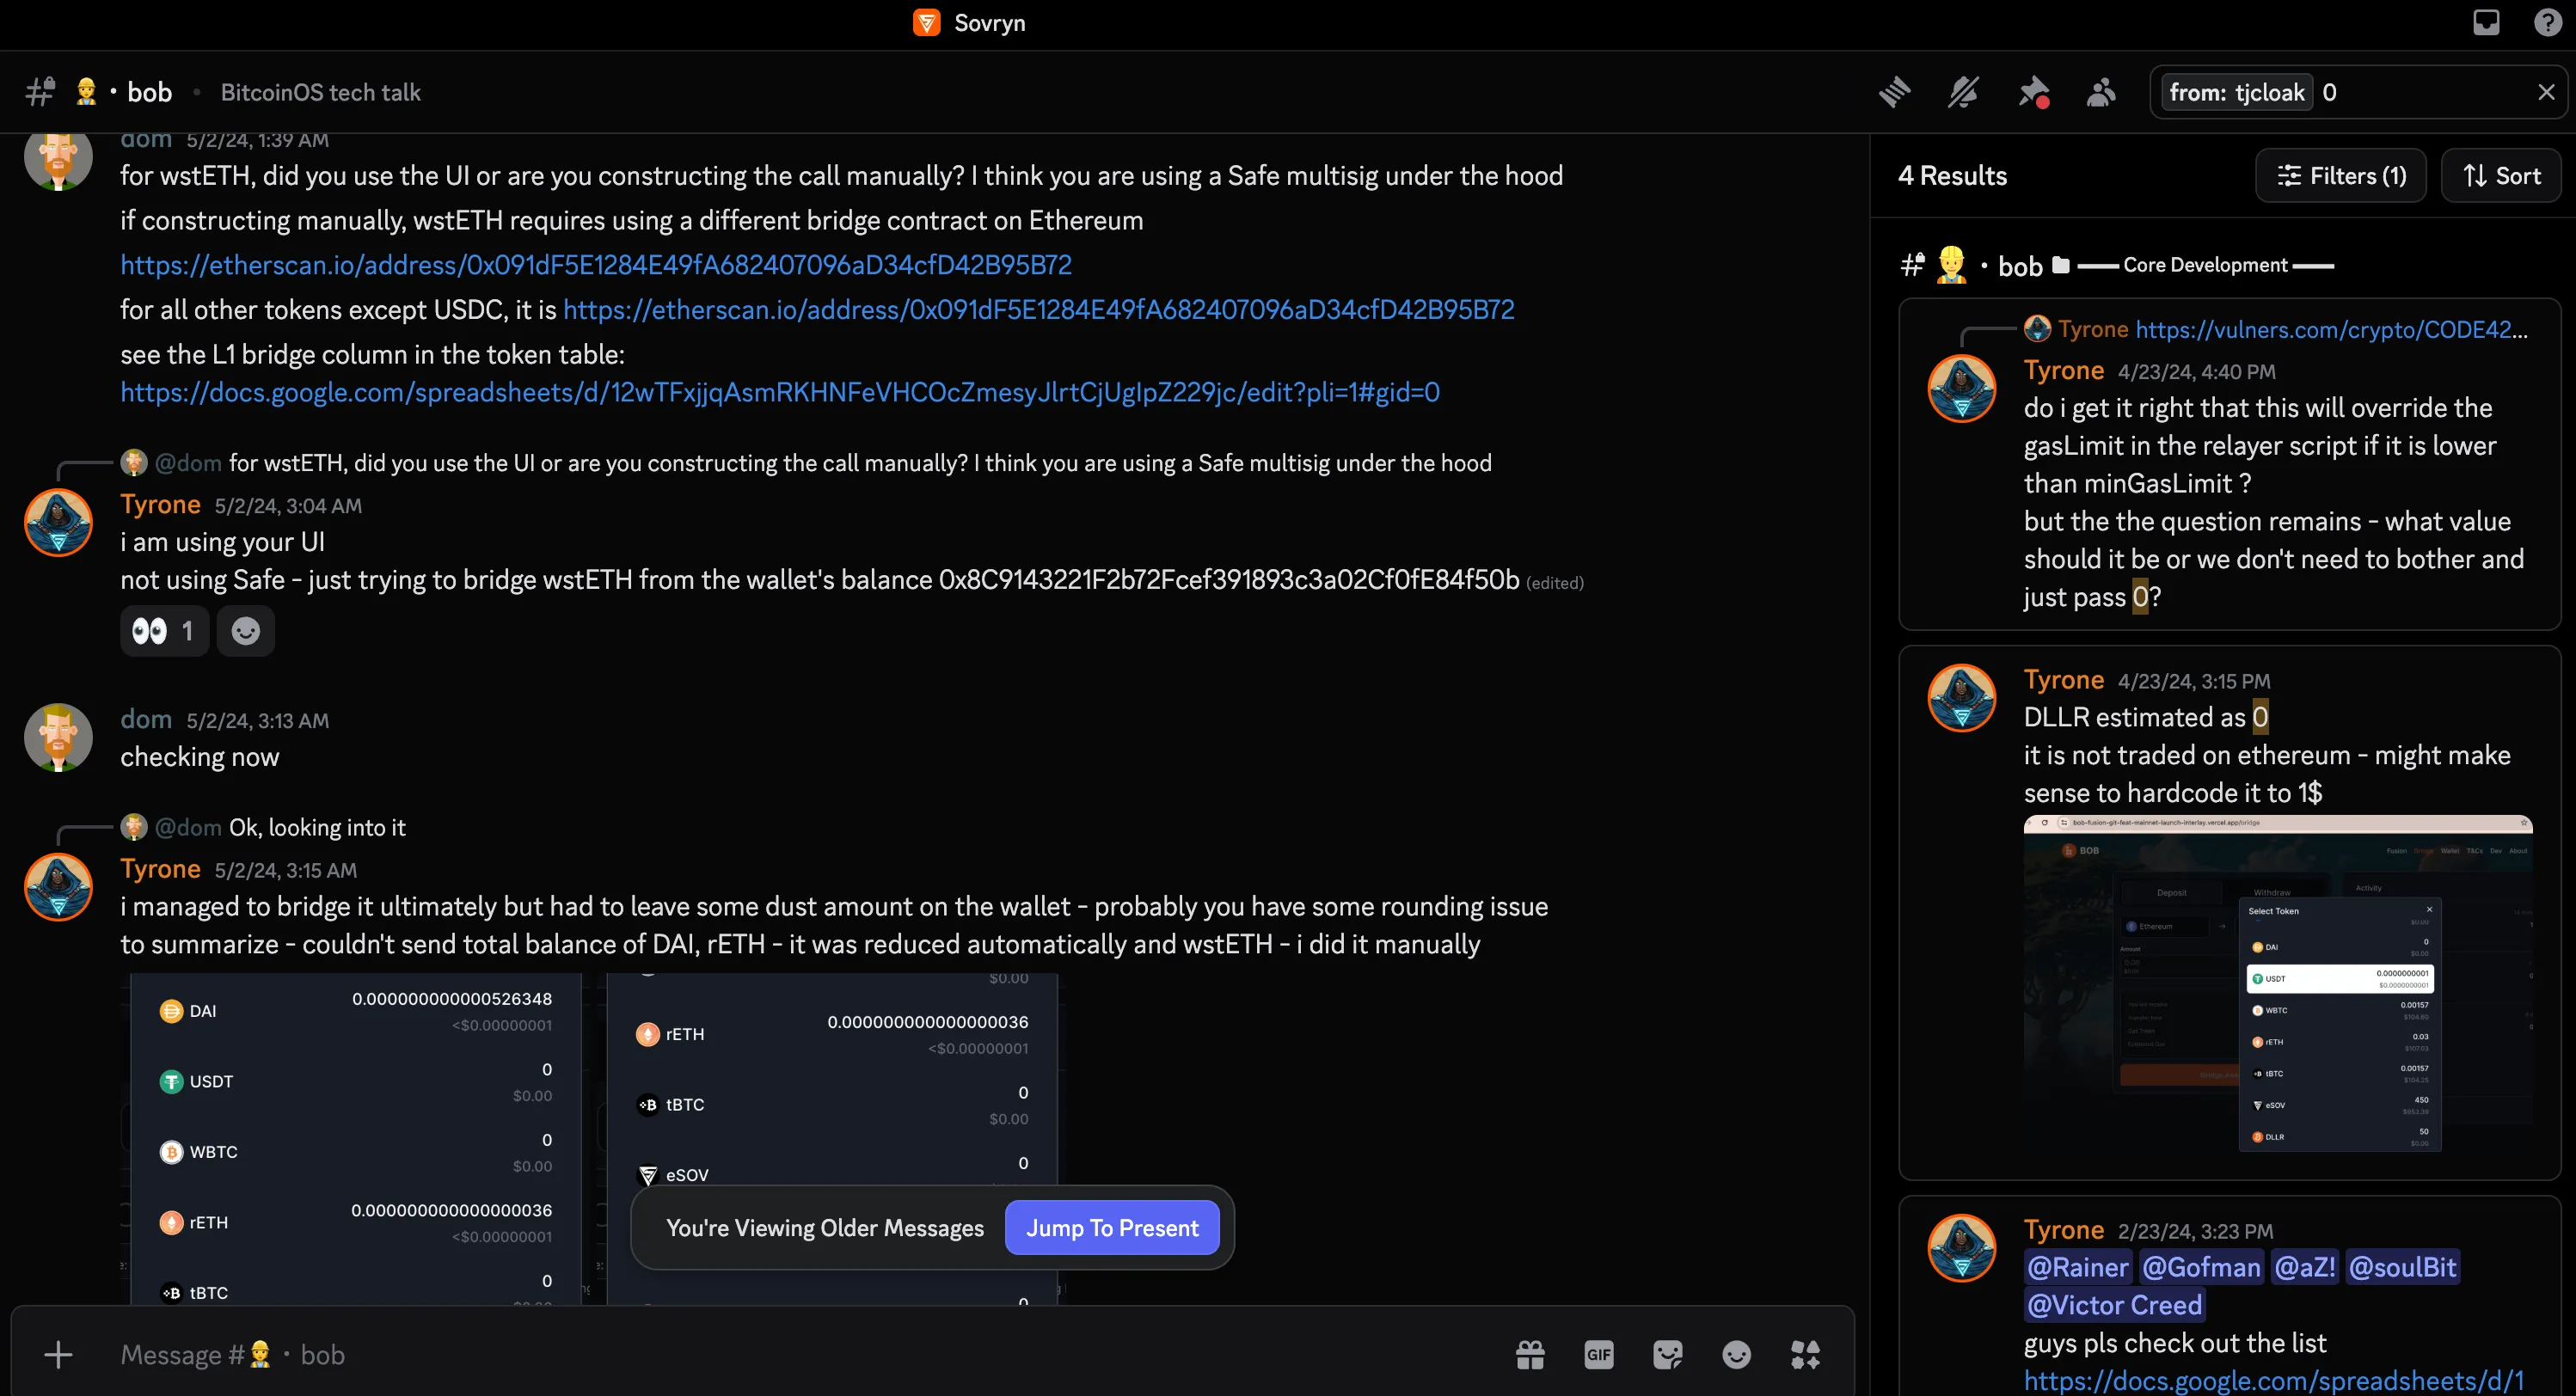Click @Rainer mention in search result
This screenshot has height=1396, width=2576.
pos(2077,1268)
